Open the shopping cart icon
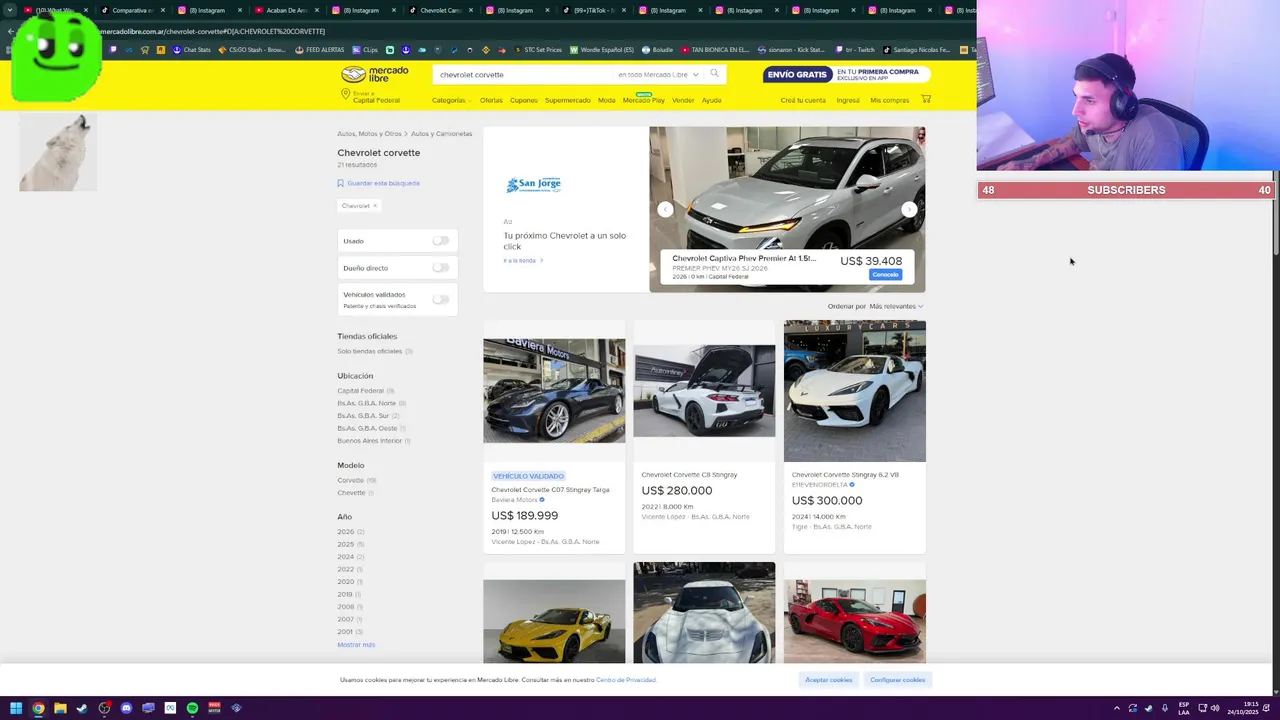Screen dimensions: 1280x720 click(926, 99)
